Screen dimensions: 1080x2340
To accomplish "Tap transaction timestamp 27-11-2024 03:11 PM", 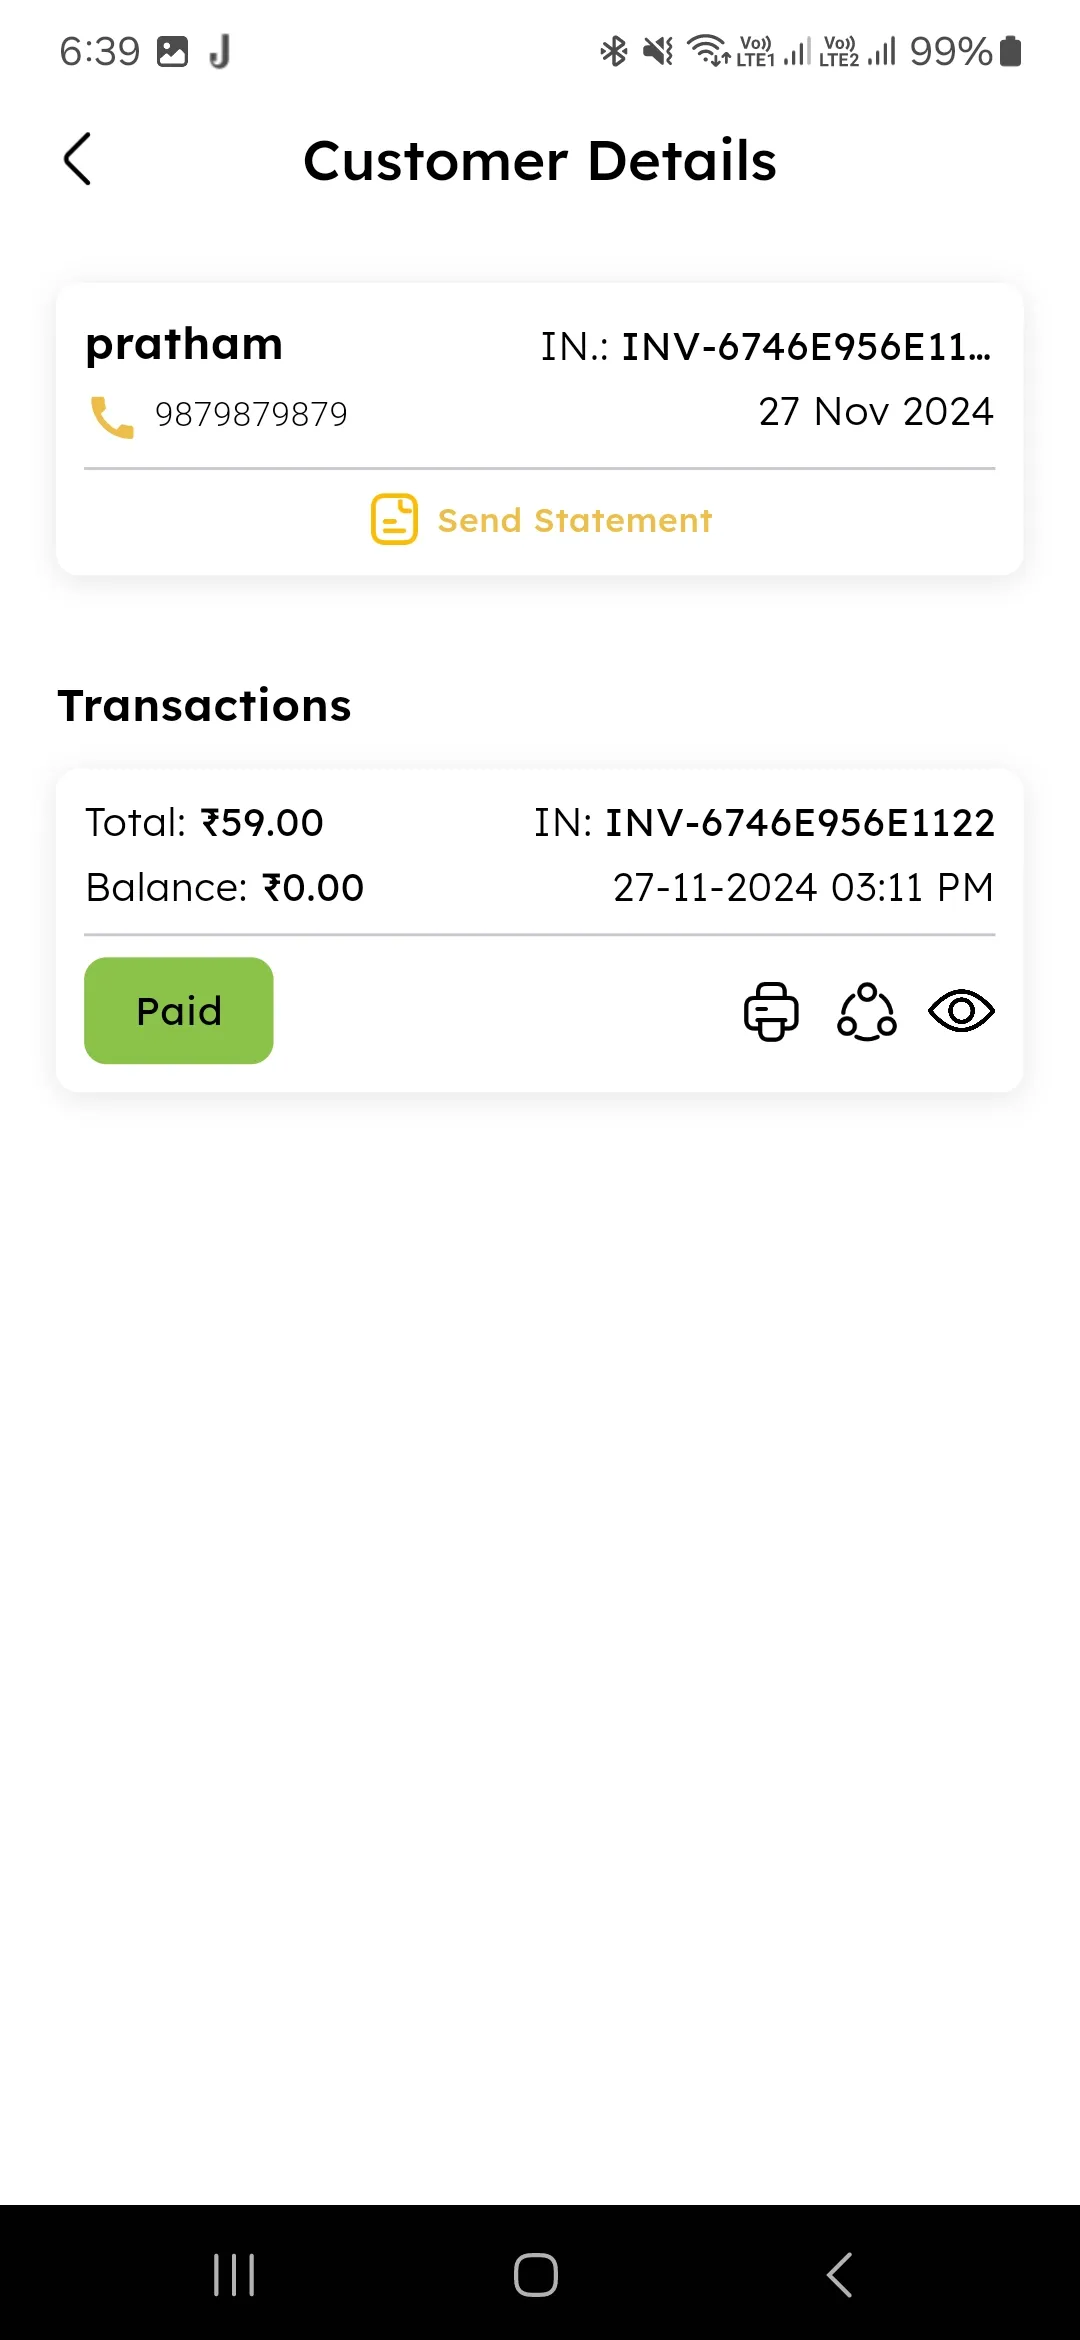I will pyautogui.click(x=804, y=887).
